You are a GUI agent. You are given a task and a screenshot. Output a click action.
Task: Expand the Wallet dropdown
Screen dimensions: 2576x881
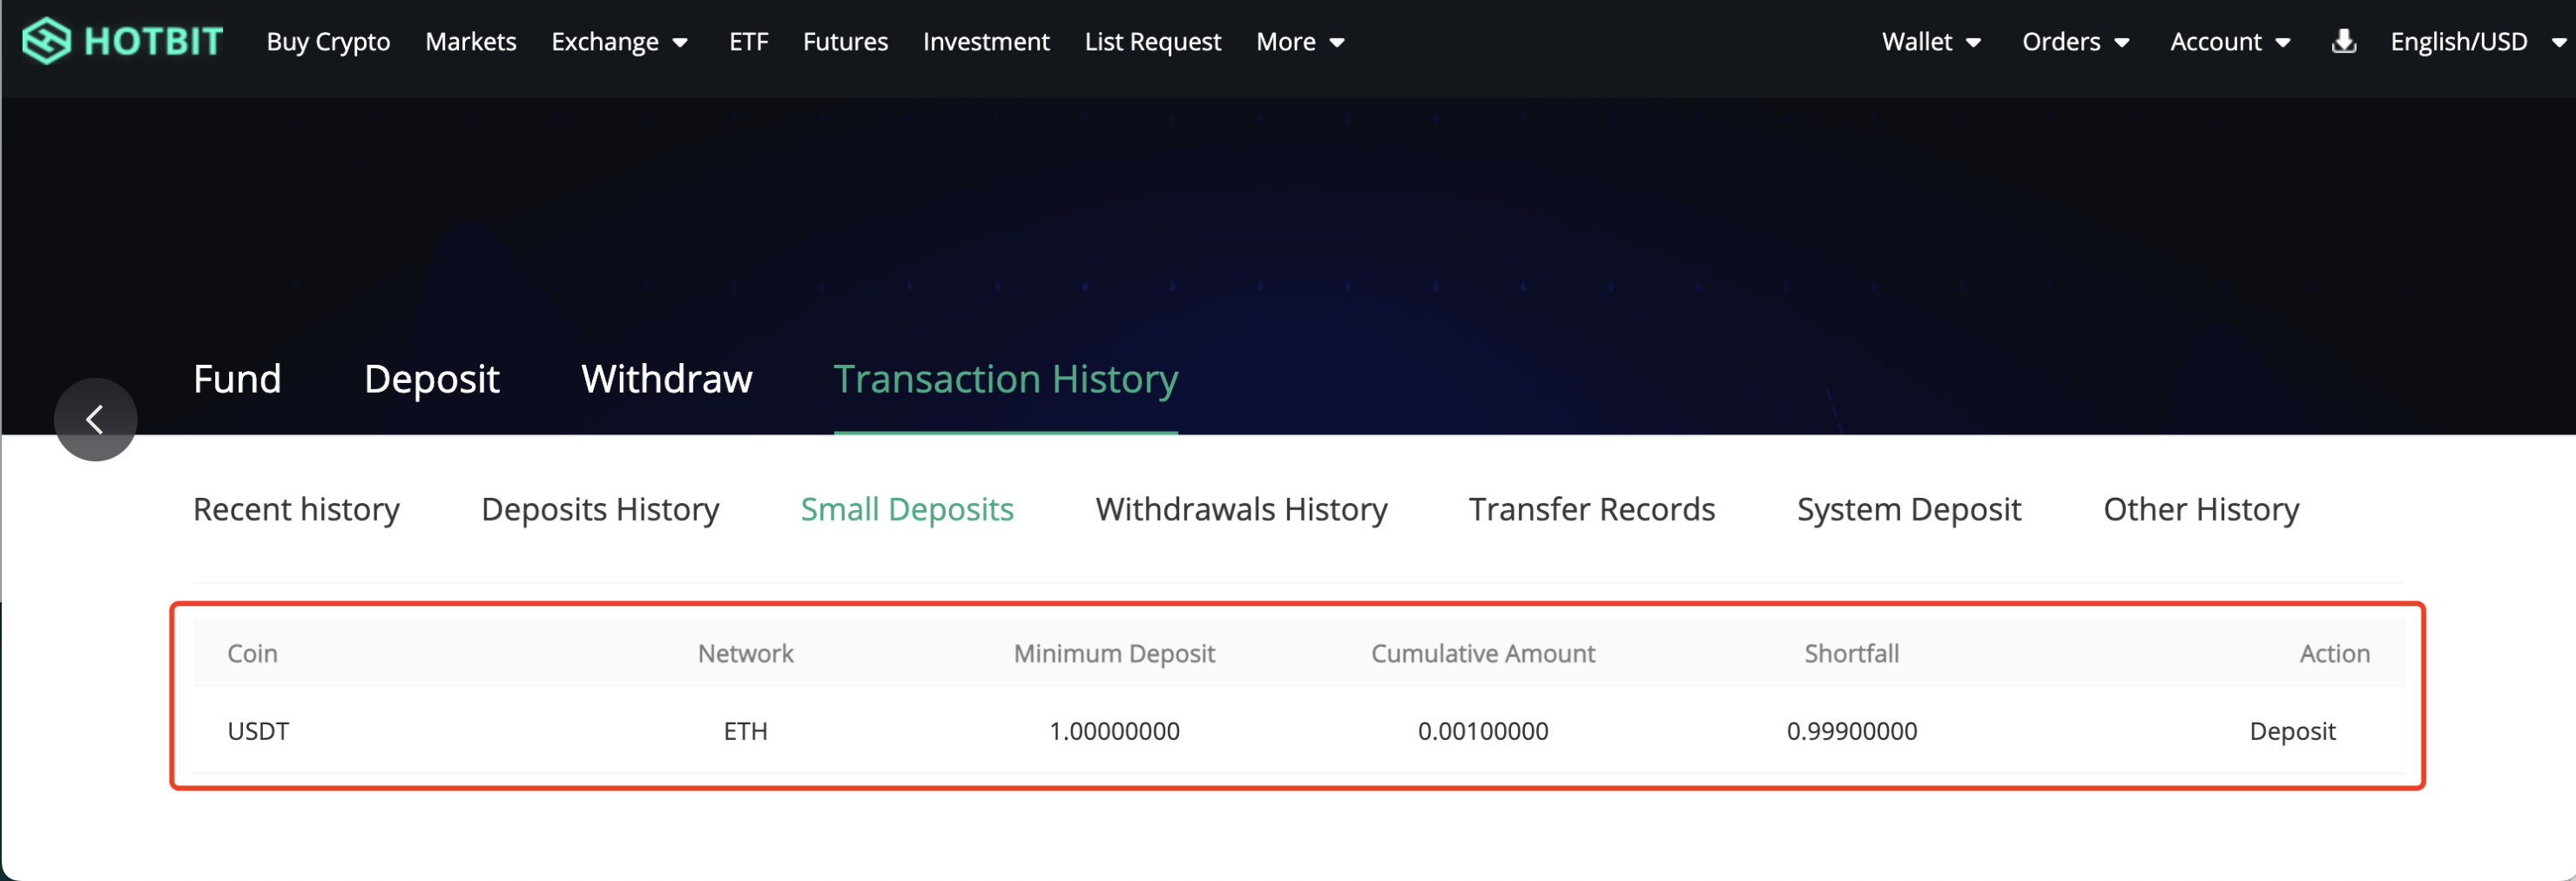(1930, 42)
